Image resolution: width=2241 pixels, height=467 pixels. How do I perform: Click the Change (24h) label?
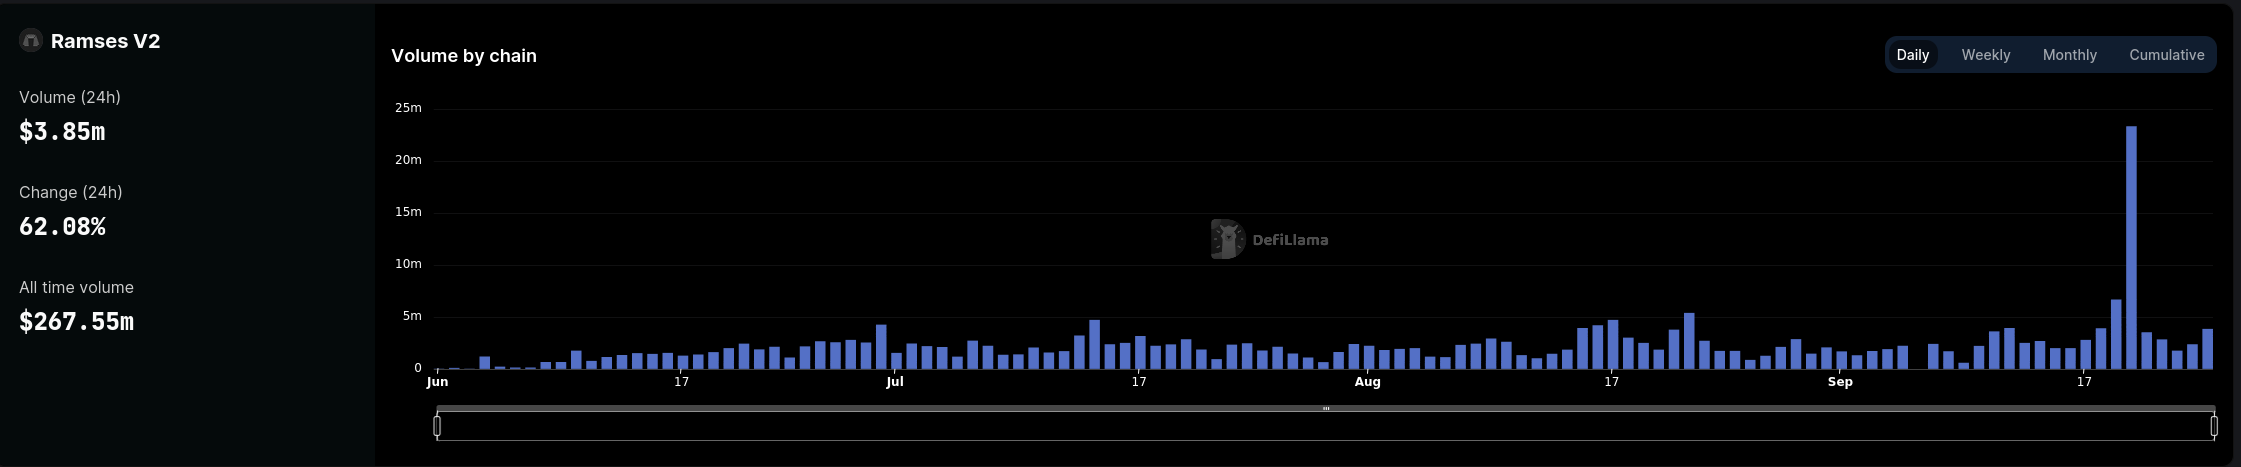coord(71,192)
